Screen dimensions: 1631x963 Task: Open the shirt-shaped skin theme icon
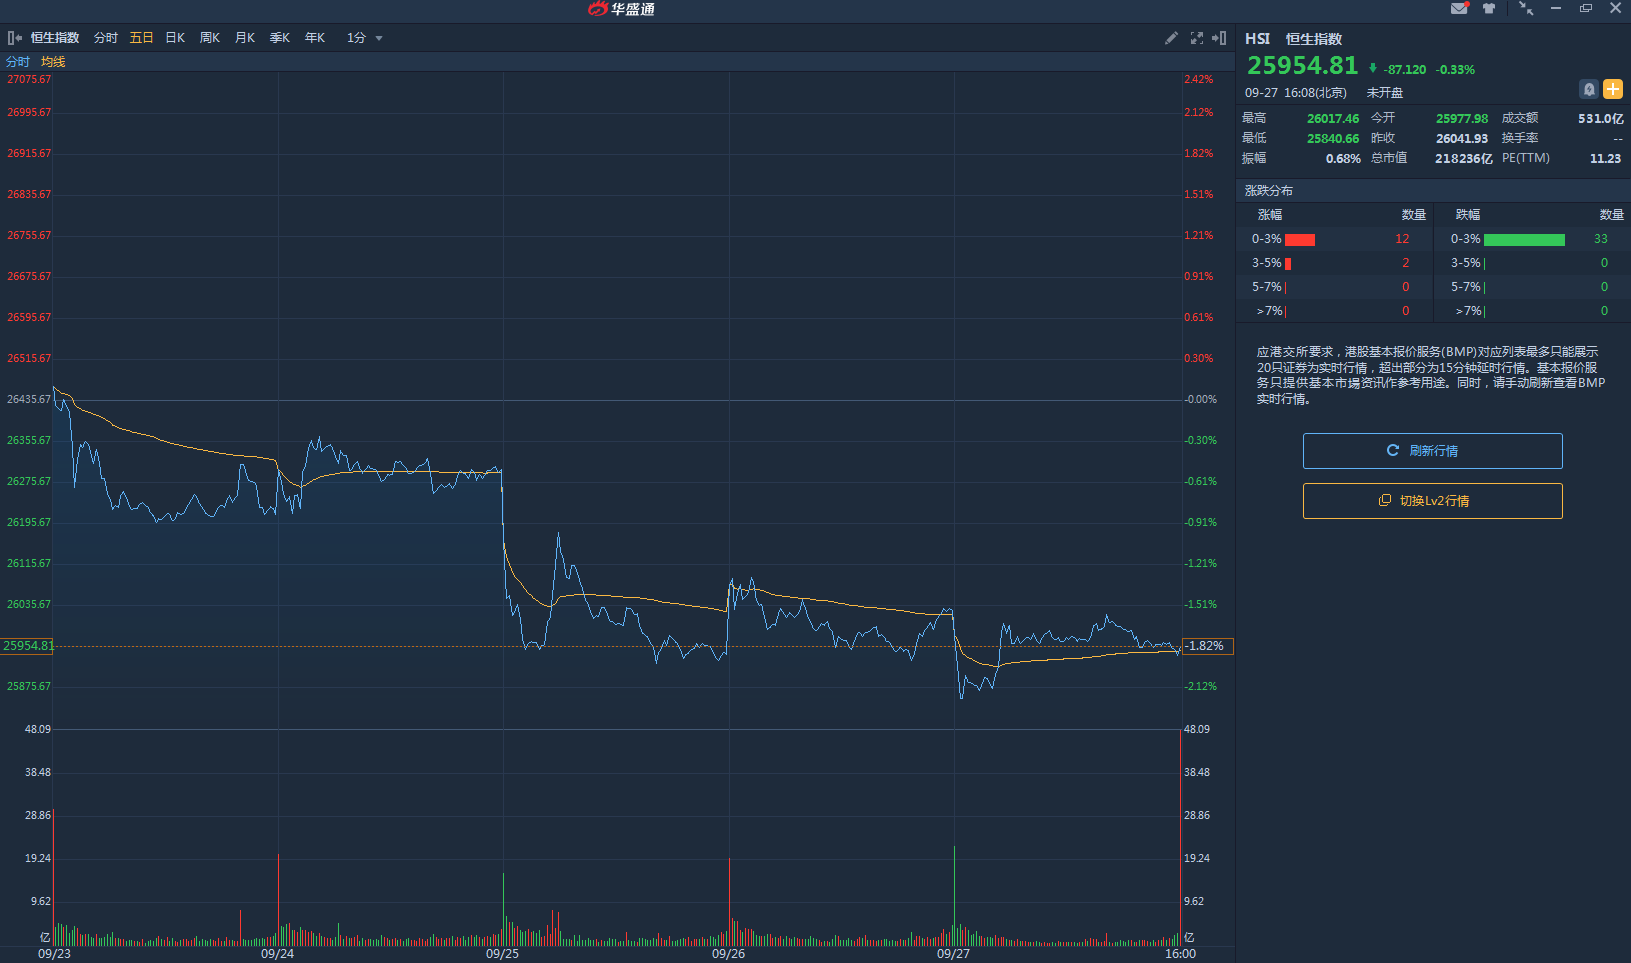[x=1489, y=8]
